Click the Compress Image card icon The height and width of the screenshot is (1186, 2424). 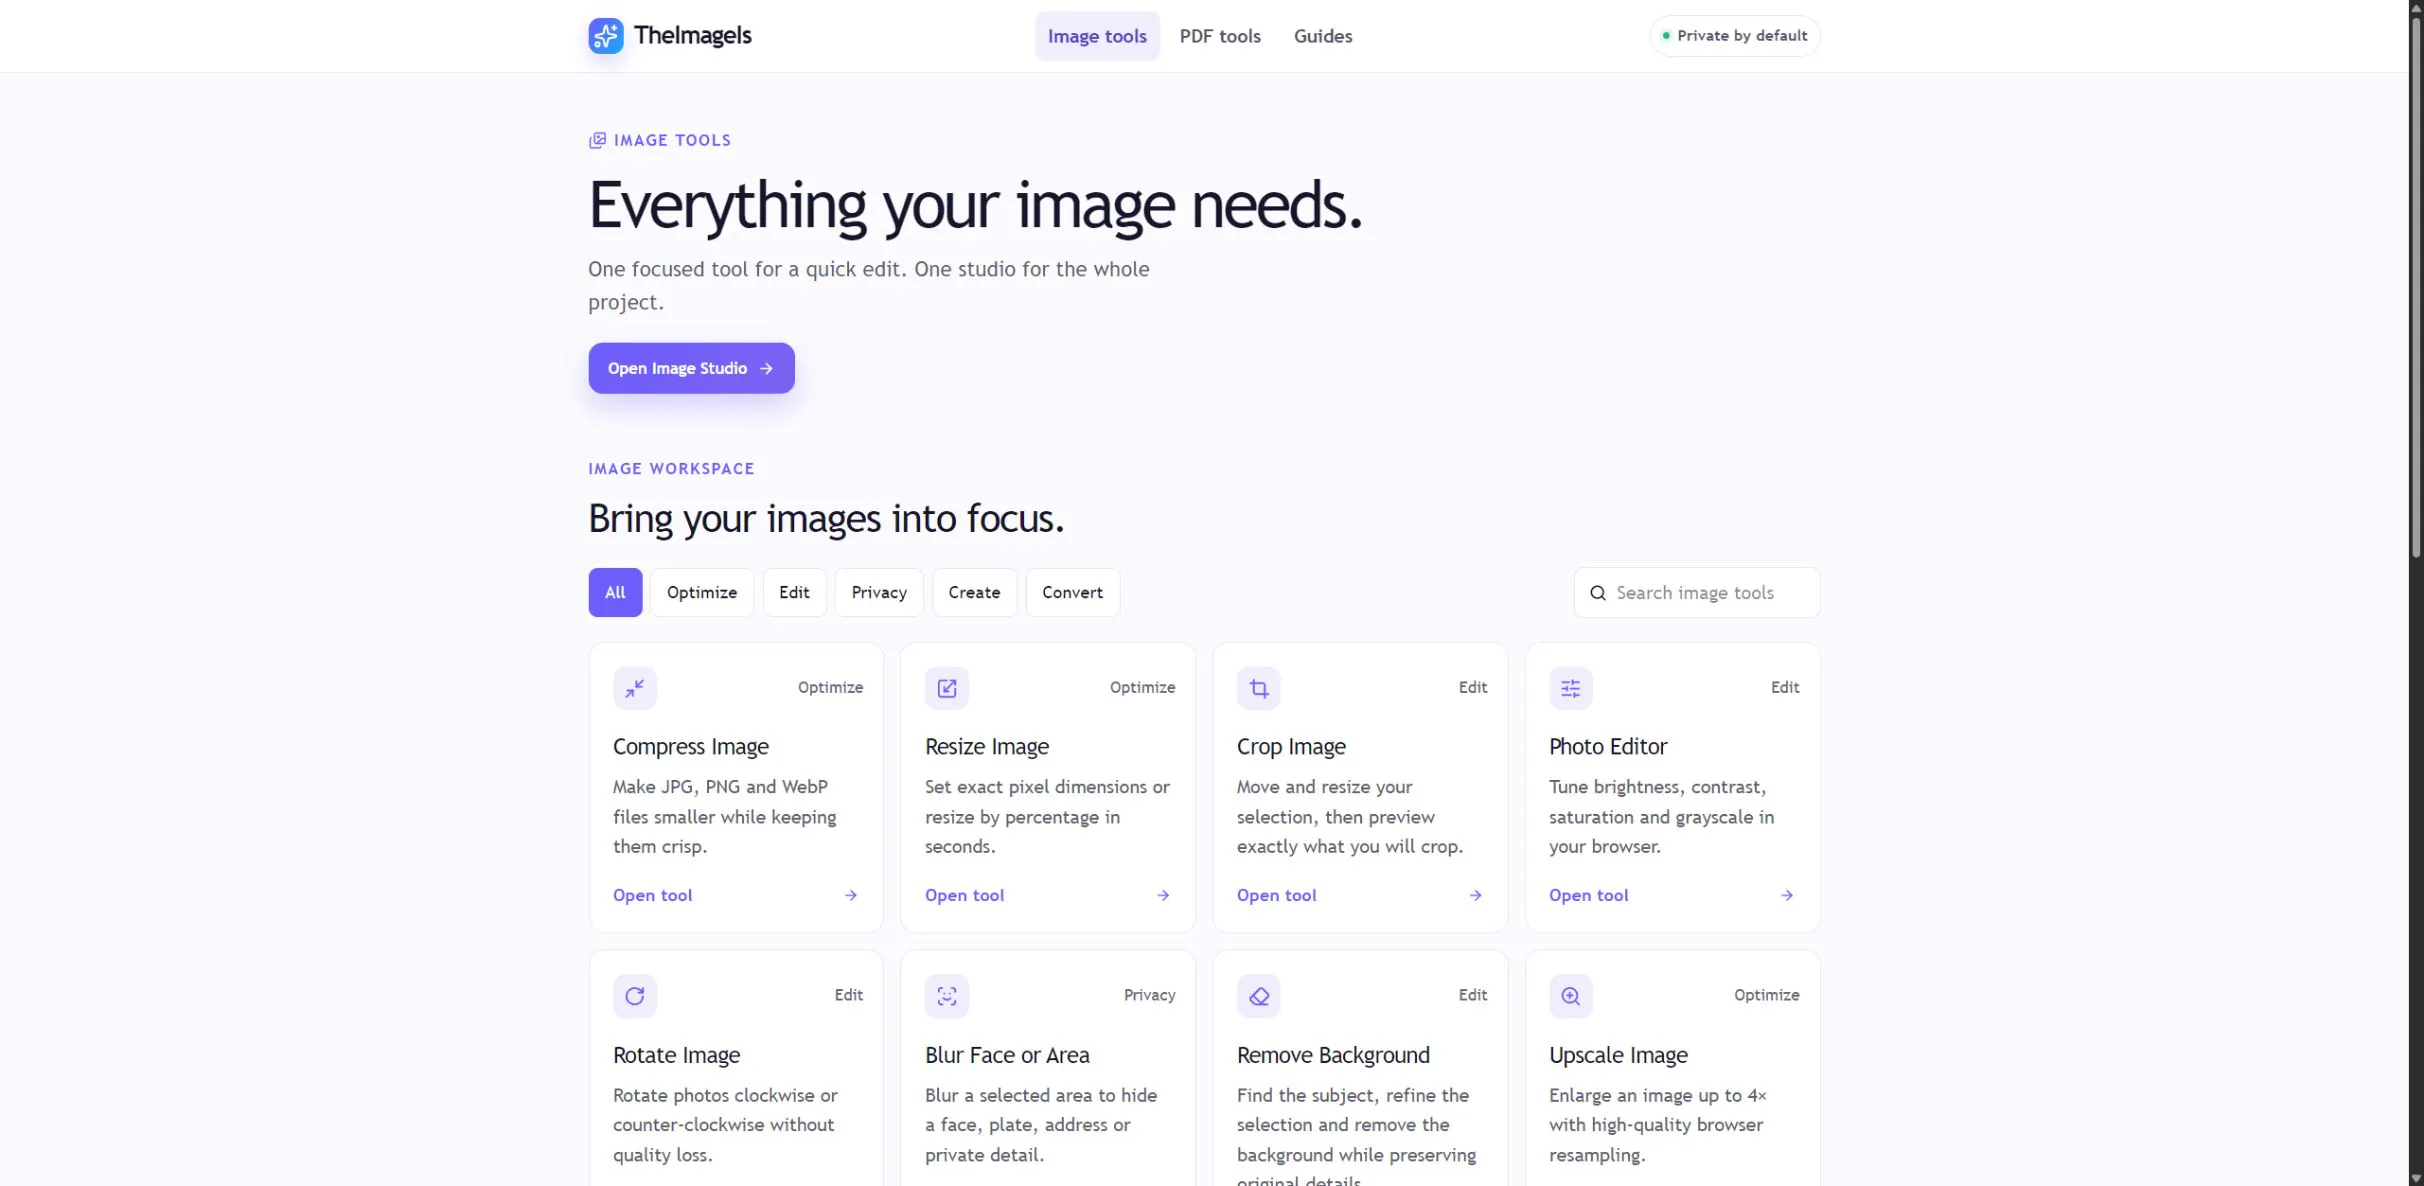(x=634, y=688)
